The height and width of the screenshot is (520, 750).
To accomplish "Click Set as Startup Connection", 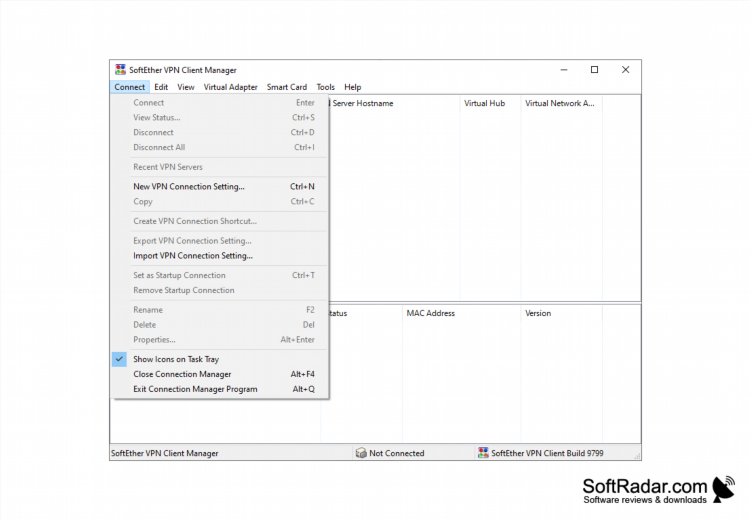I will pos(220,275).
